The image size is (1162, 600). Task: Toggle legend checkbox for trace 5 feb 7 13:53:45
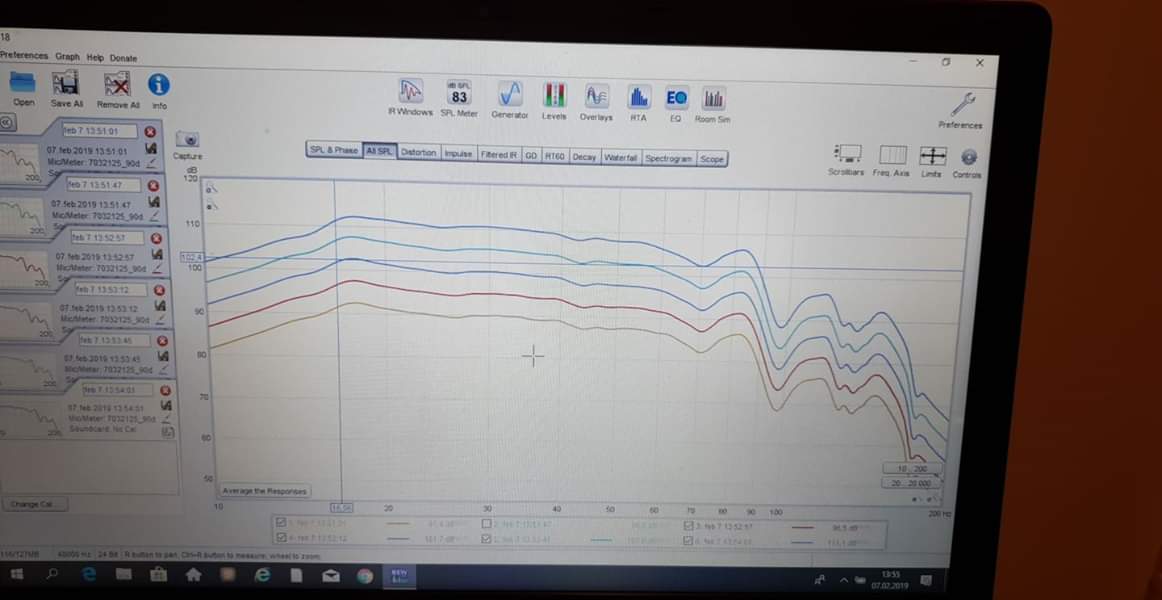coord(486,539)
